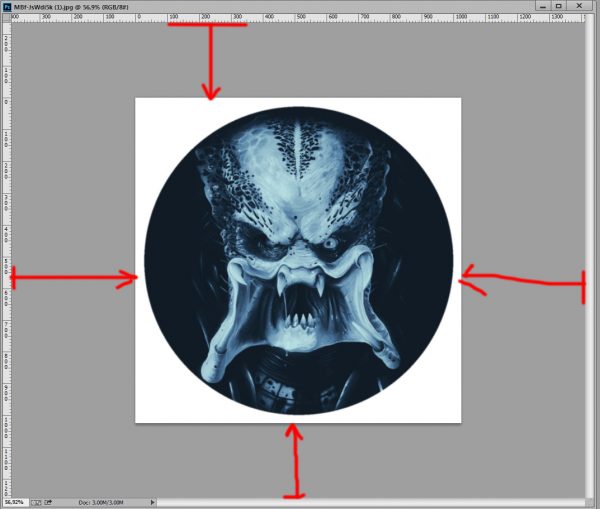Click the icon right of the zoom percentage field

click(x=36, y=502)
